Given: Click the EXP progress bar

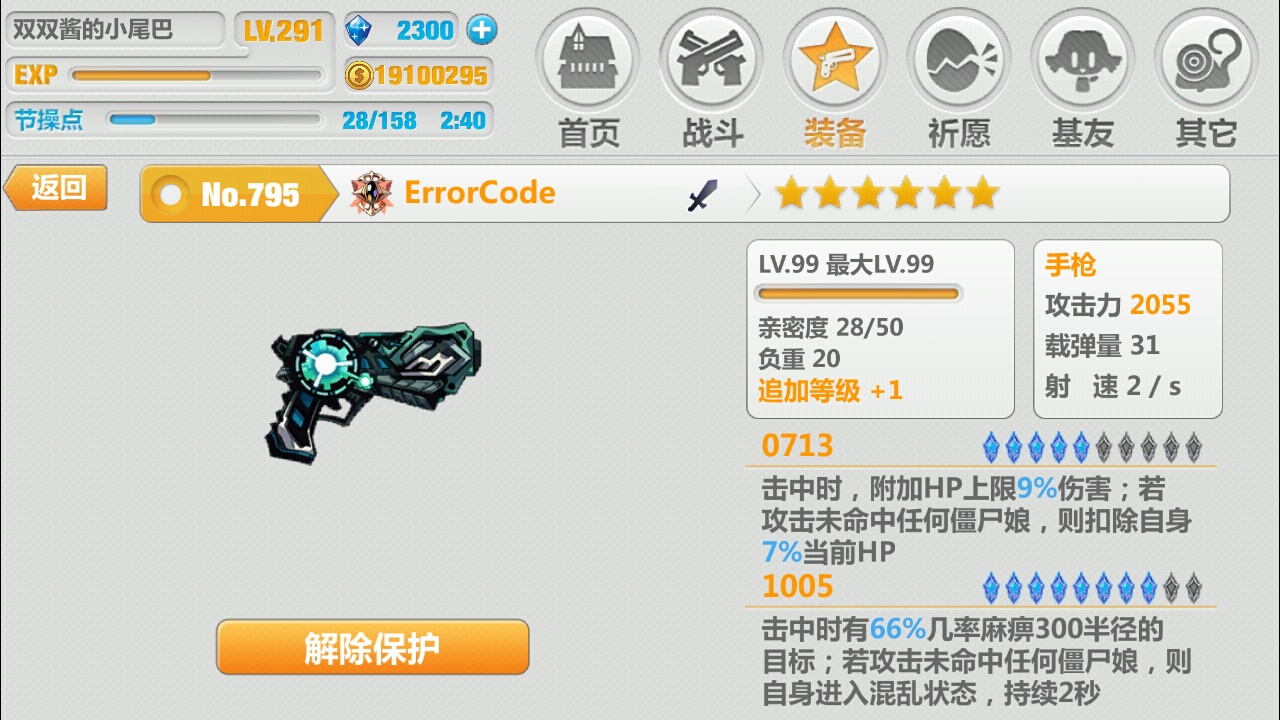Looking at the screenshot, I should pos(196,75).
